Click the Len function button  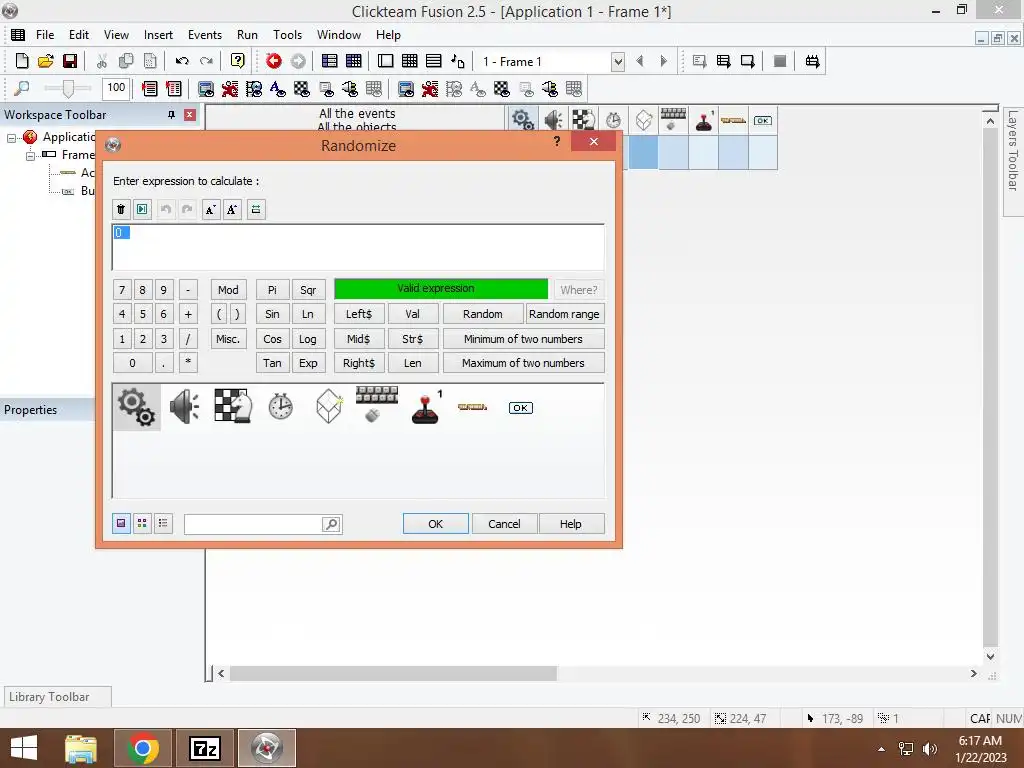[x=413, y=363]
